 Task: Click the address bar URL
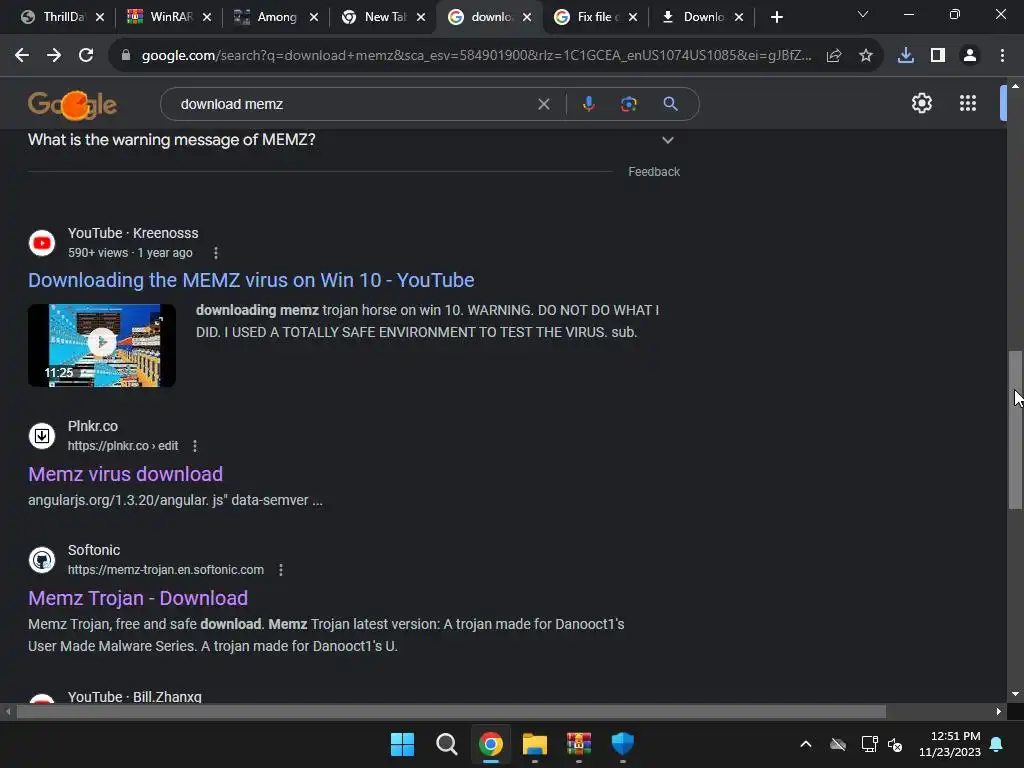tap(477, 56)
